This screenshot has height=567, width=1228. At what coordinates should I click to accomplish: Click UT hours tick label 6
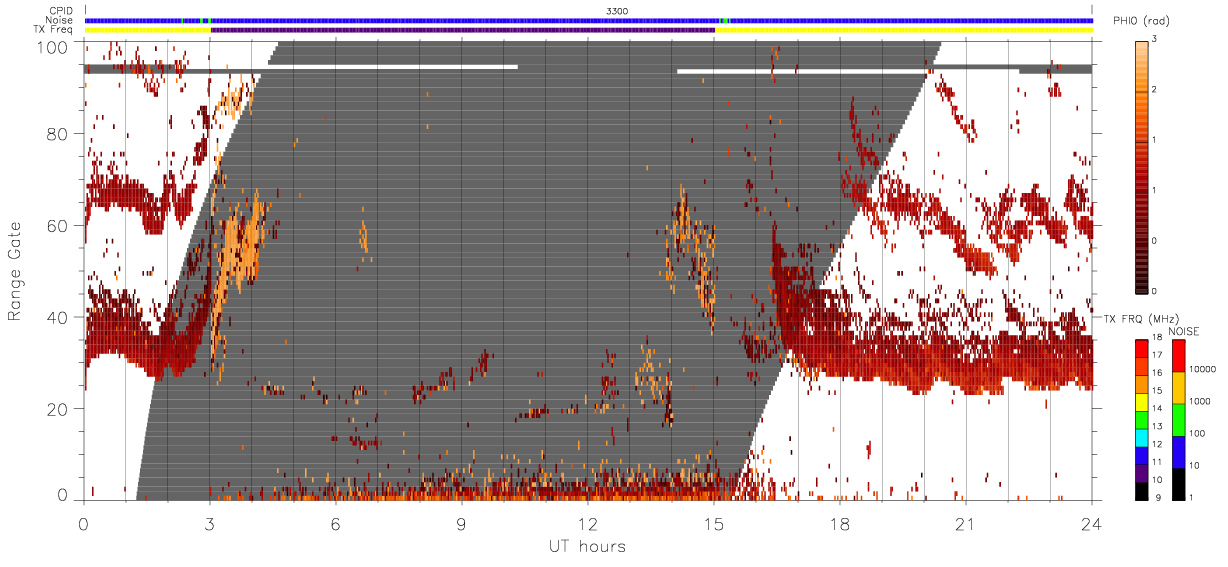click(336, 525)
